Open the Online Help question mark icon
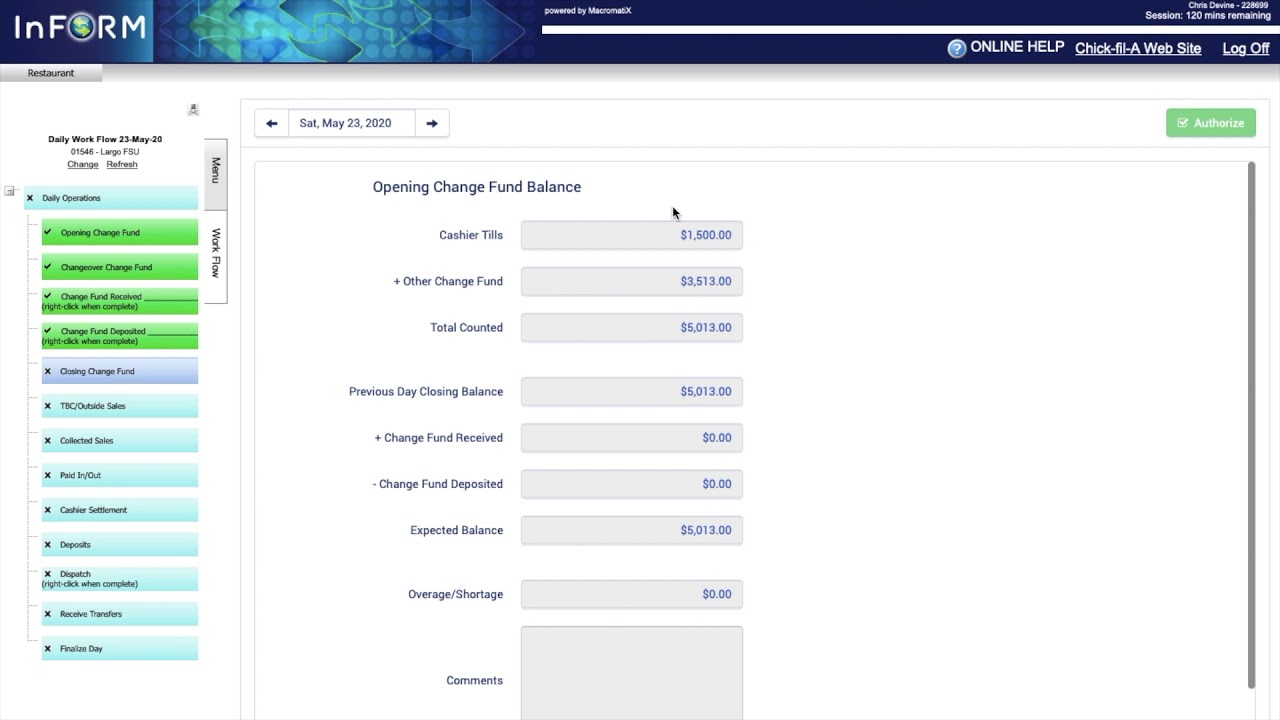The height and width of the screenshot is (720, 1280). (957, 48)
